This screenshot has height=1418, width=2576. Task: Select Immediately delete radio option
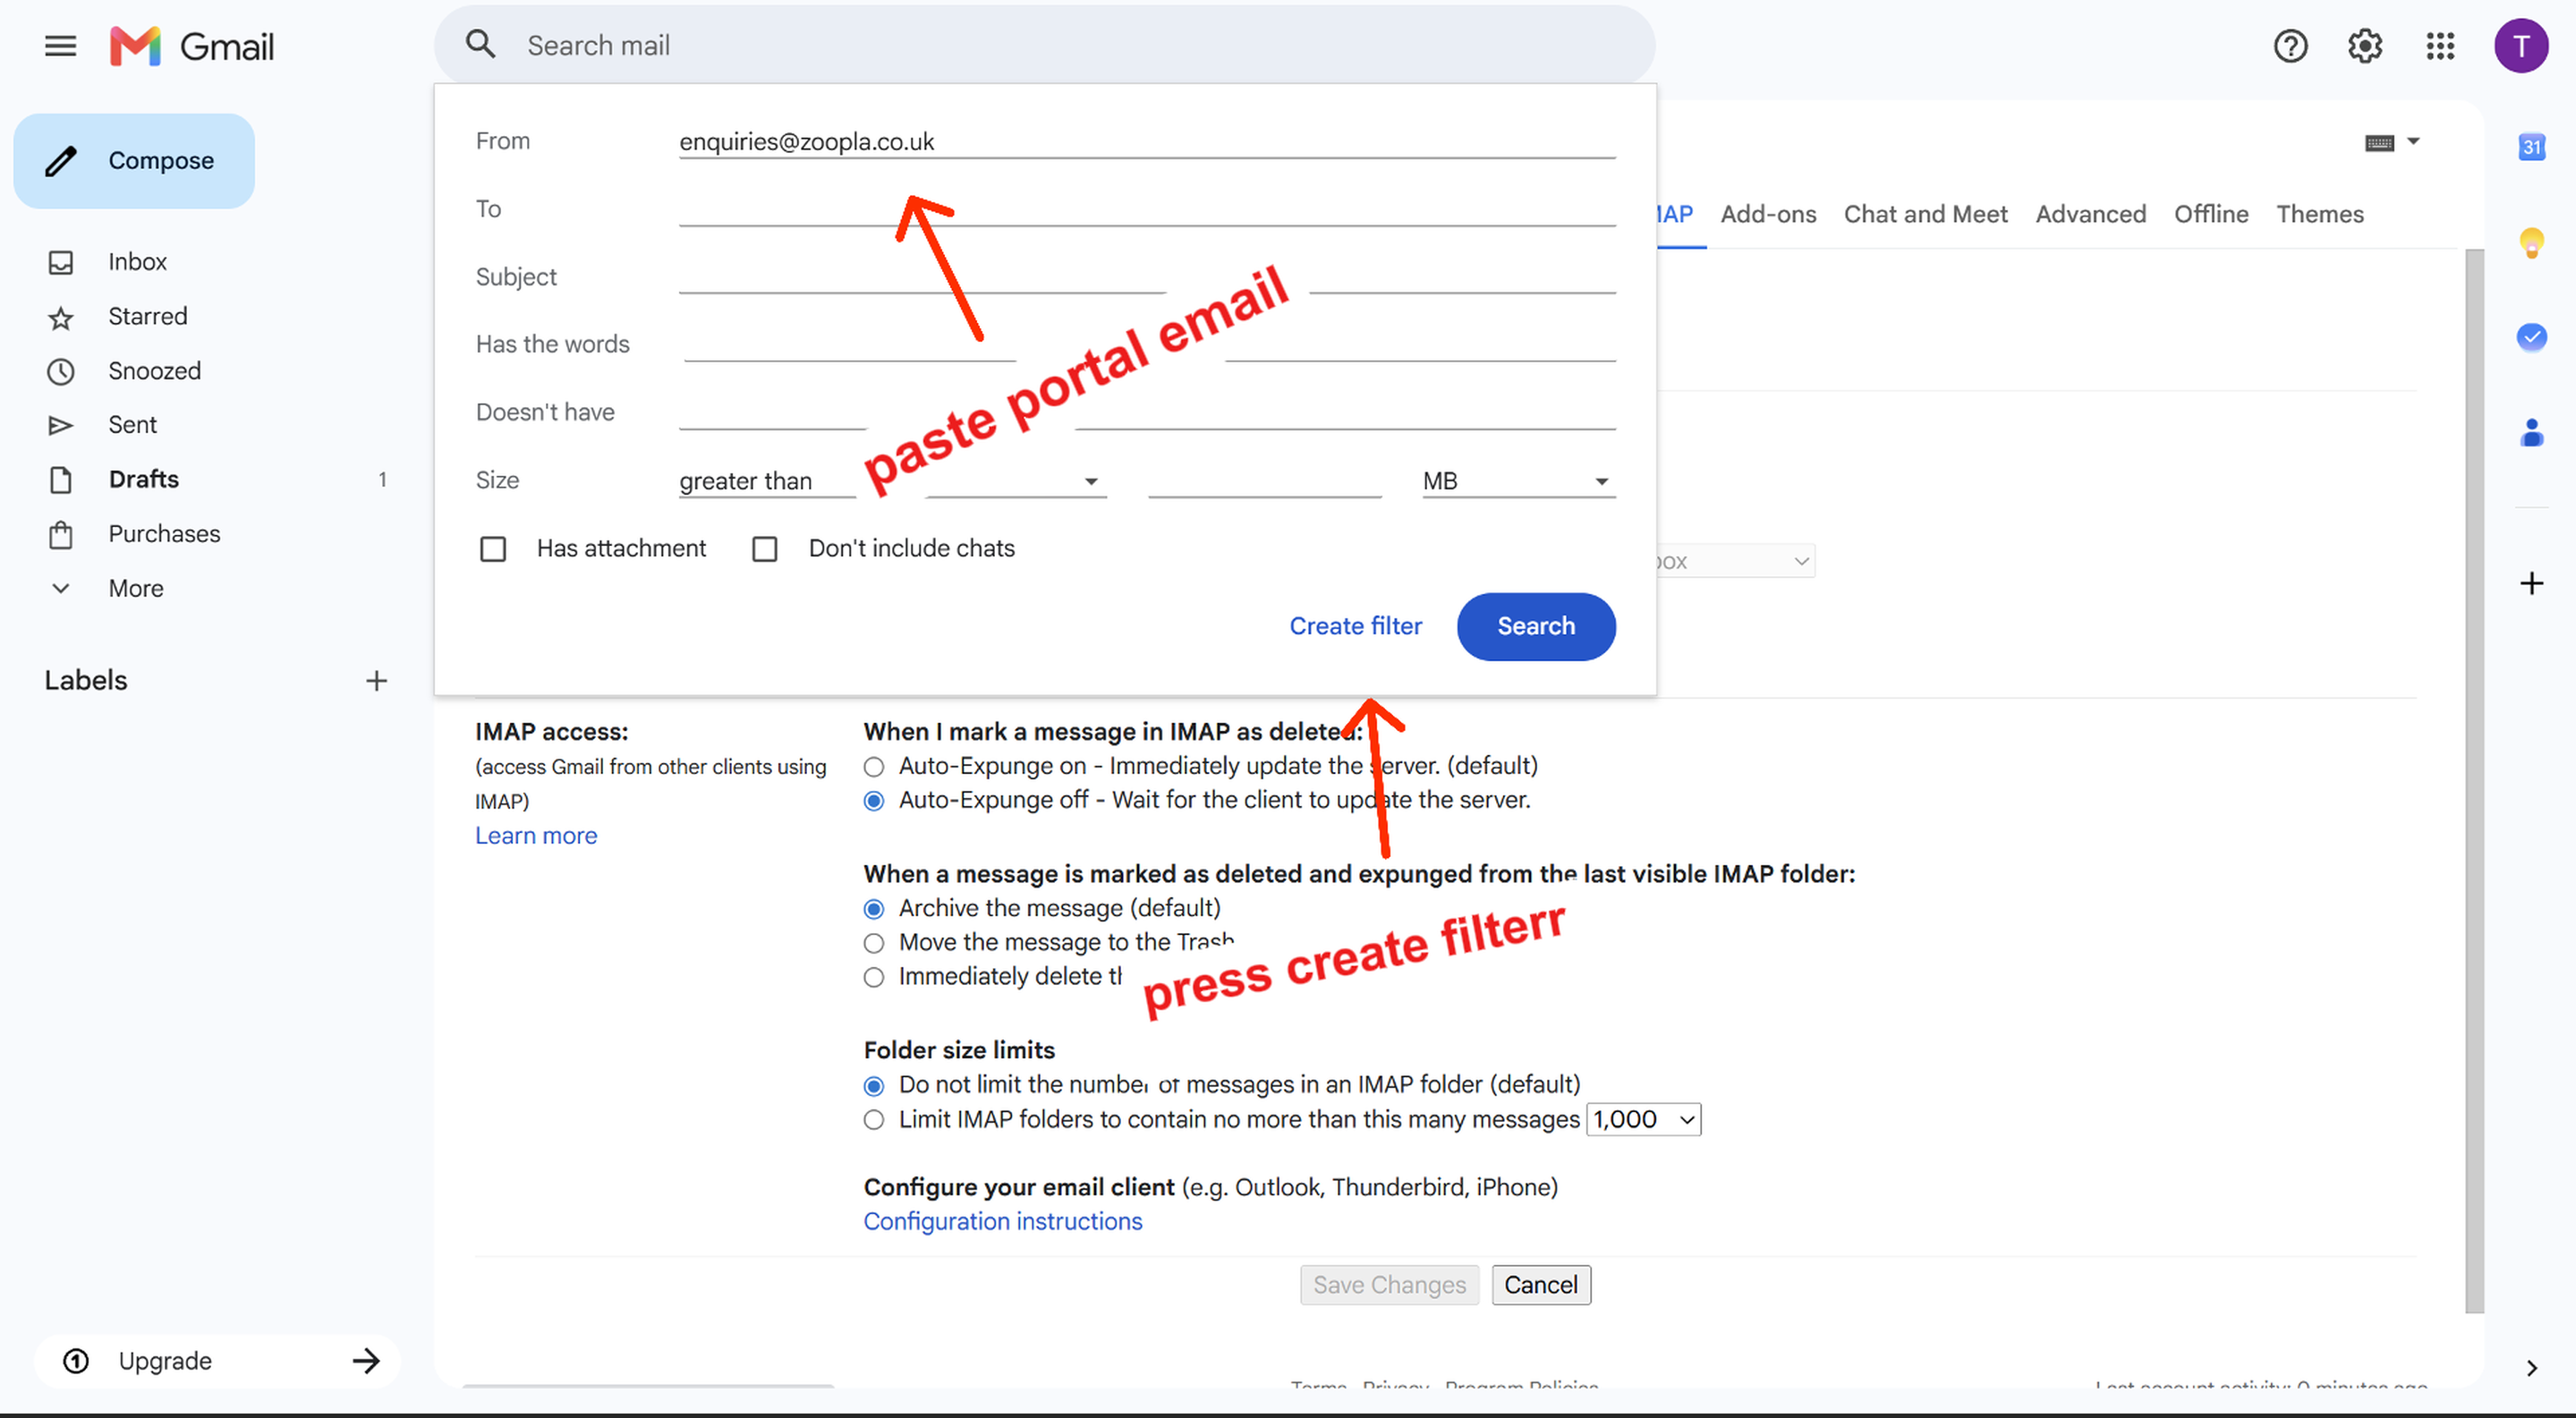(x=874, y=977)
